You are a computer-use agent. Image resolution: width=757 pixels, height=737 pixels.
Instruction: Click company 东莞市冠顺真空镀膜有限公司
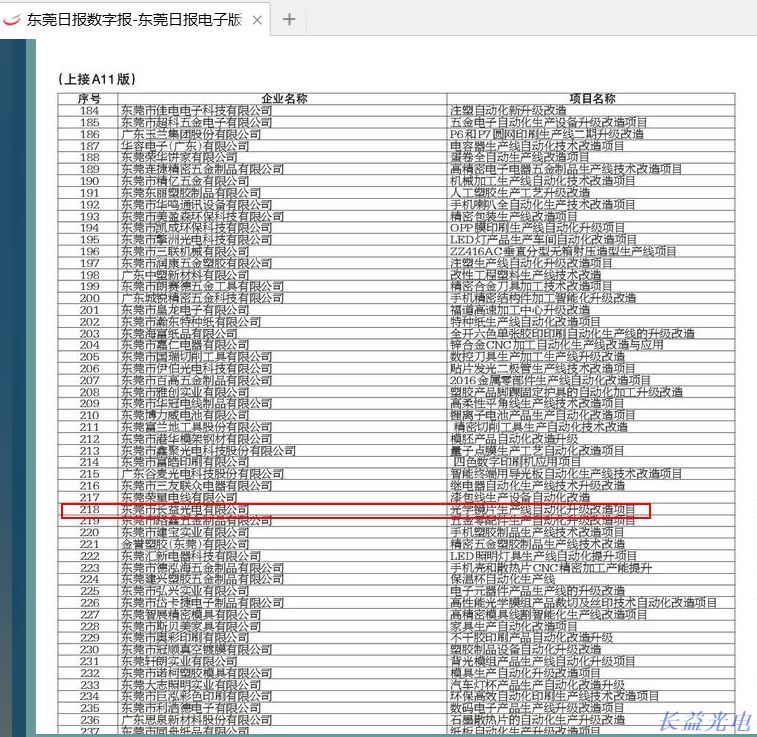[x=196, y=650]
